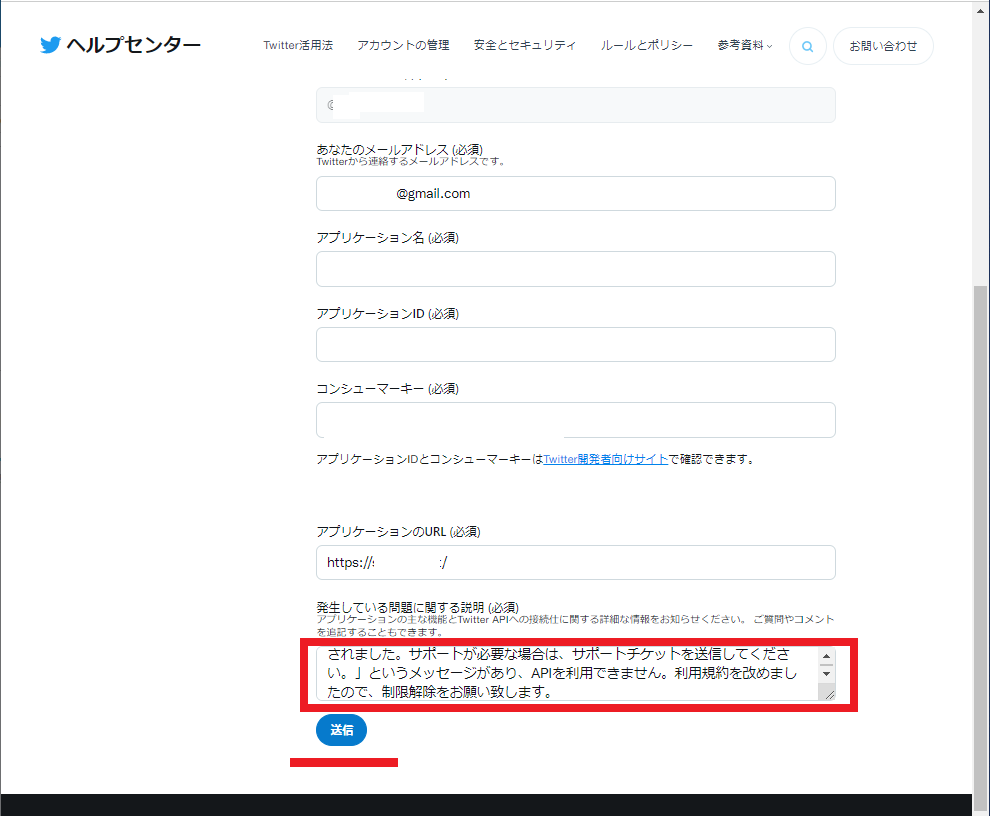990x816 pixels.
Task: Click the textarea resize handle corner
Action: (829, 693)
